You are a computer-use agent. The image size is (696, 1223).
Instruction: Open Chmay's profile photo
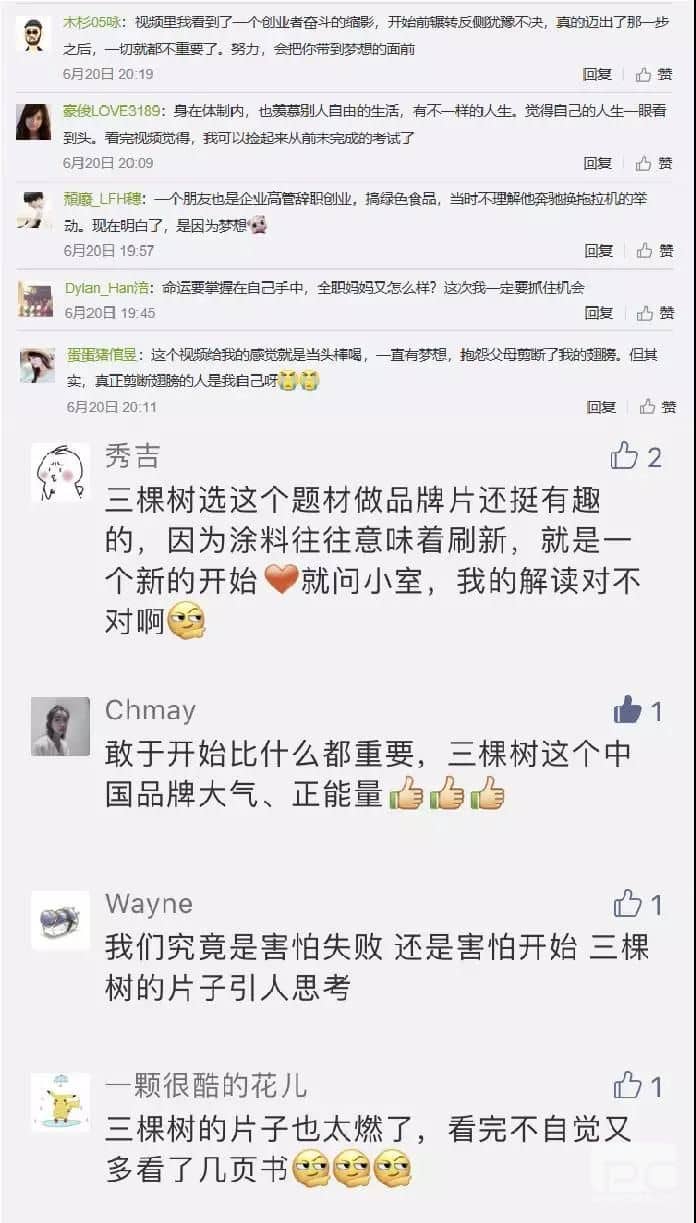60,727
